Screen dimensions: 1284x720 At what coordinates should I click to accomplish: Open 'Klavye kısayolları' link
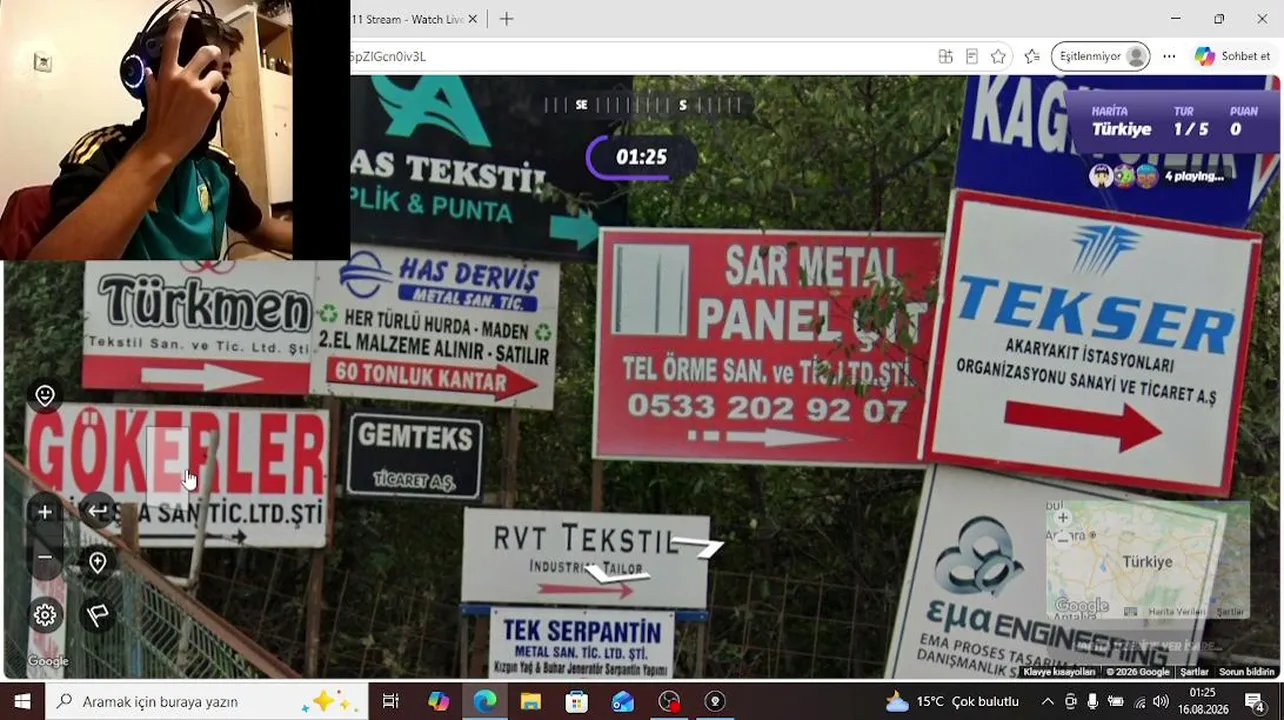click(x=1059, y=672)
